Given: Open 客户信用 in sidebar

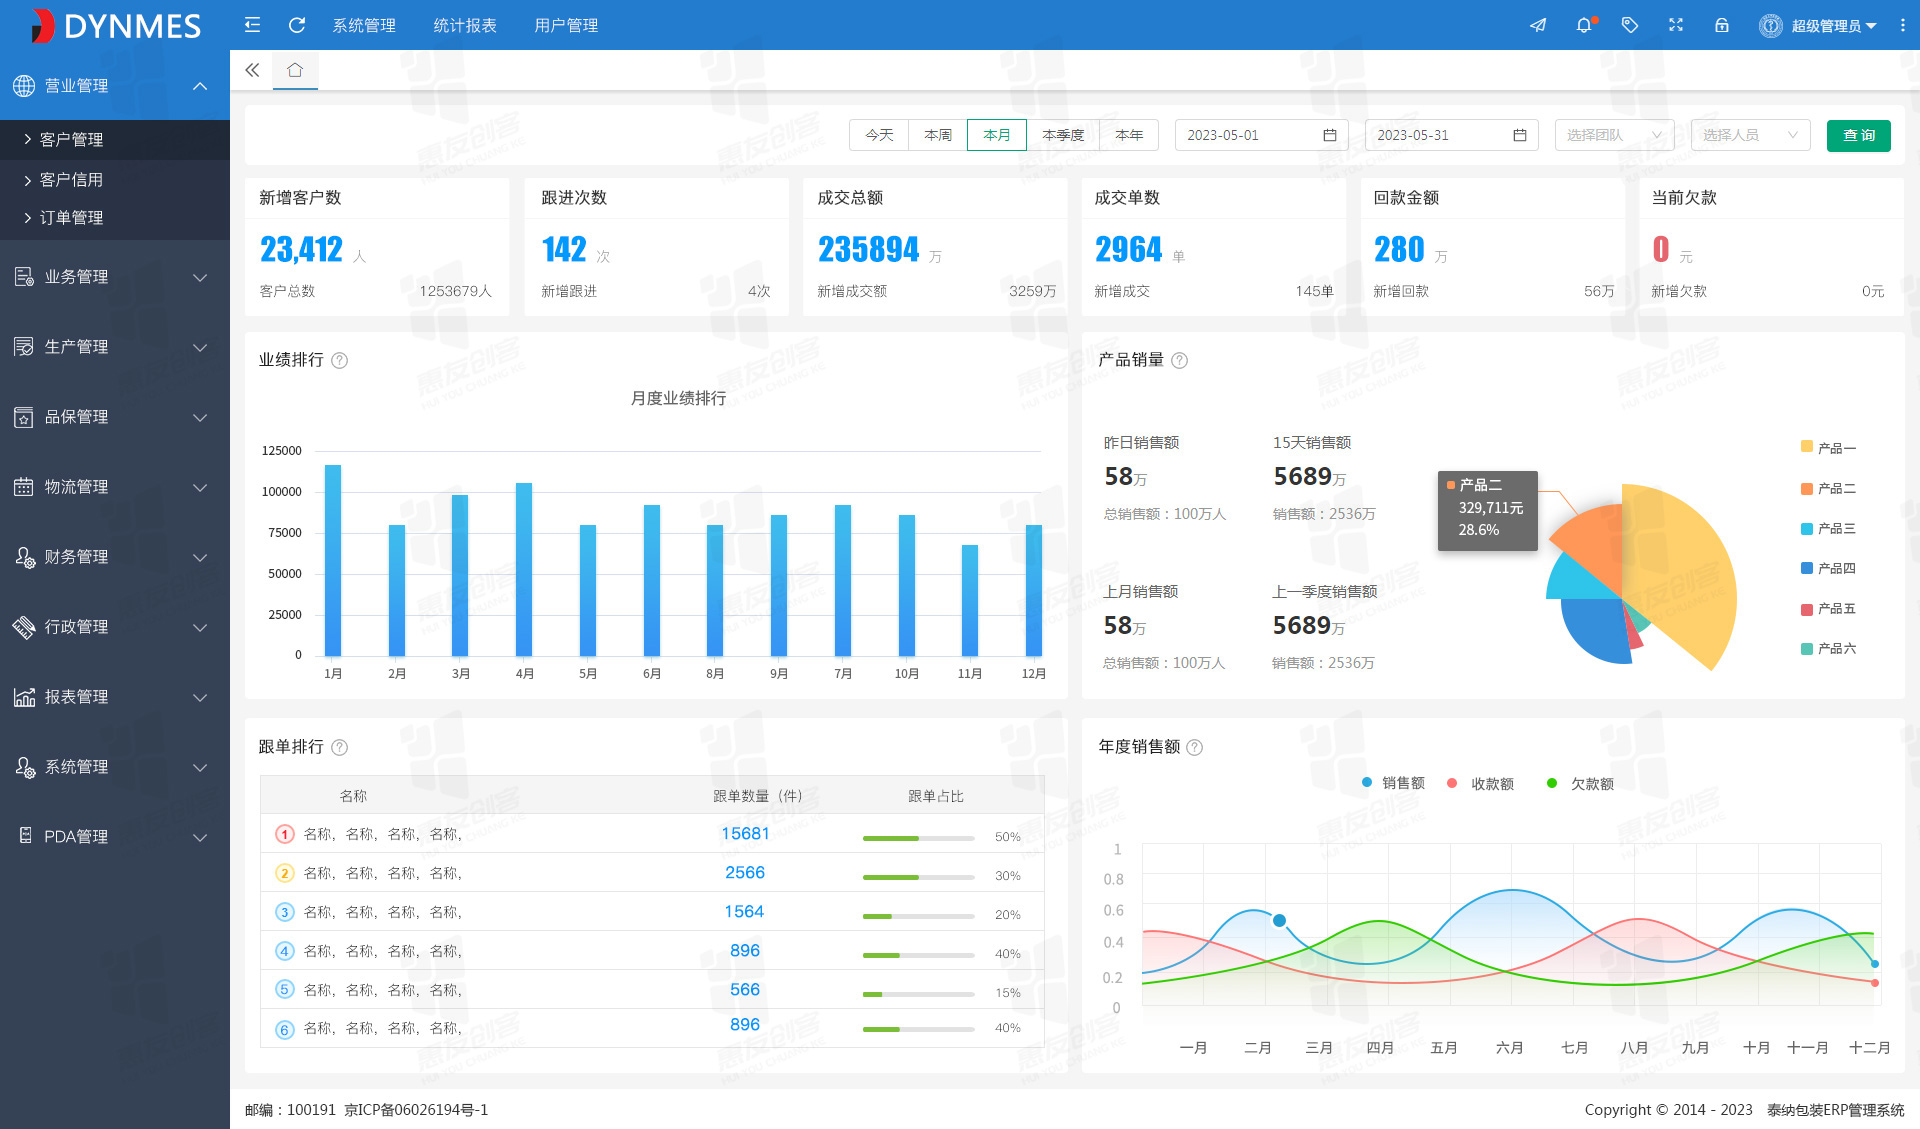Looking at the screenshot, I should click(72, 180).
